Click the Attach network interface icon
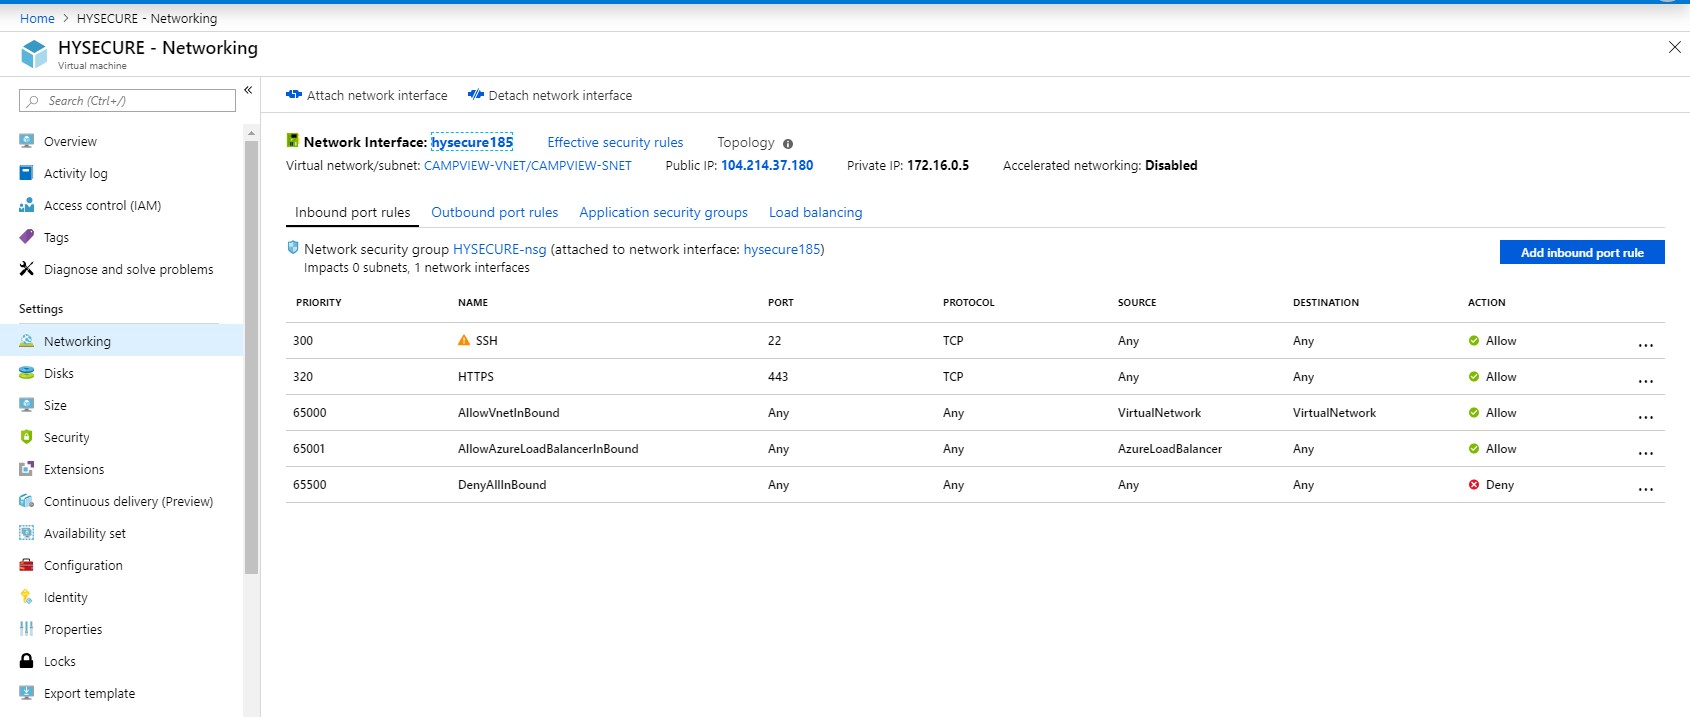 294,95
